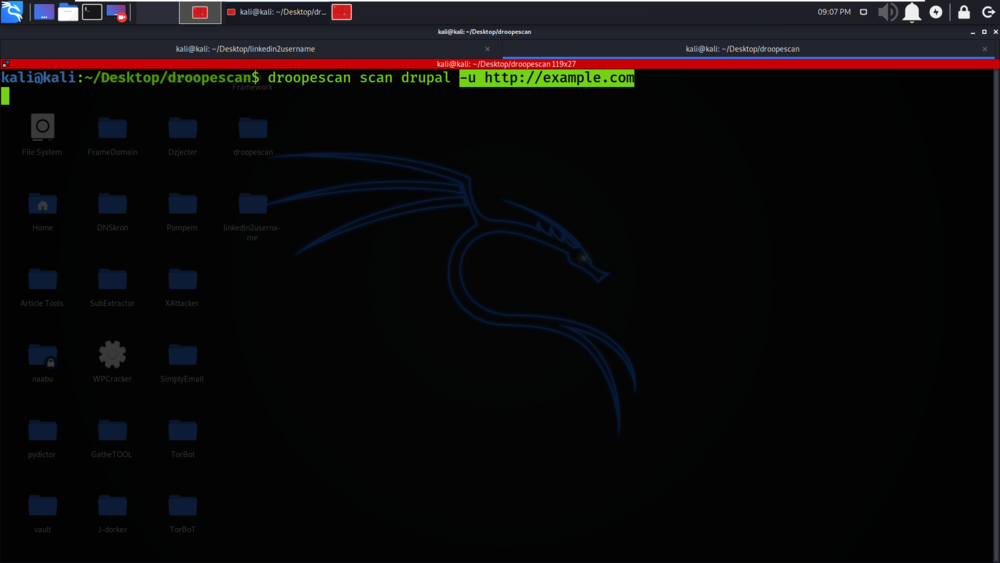Image resolution: width=1000 pixels, height=563 pixels.
Task: Click the show desktop panel icon
Action: tap(44, 12)
